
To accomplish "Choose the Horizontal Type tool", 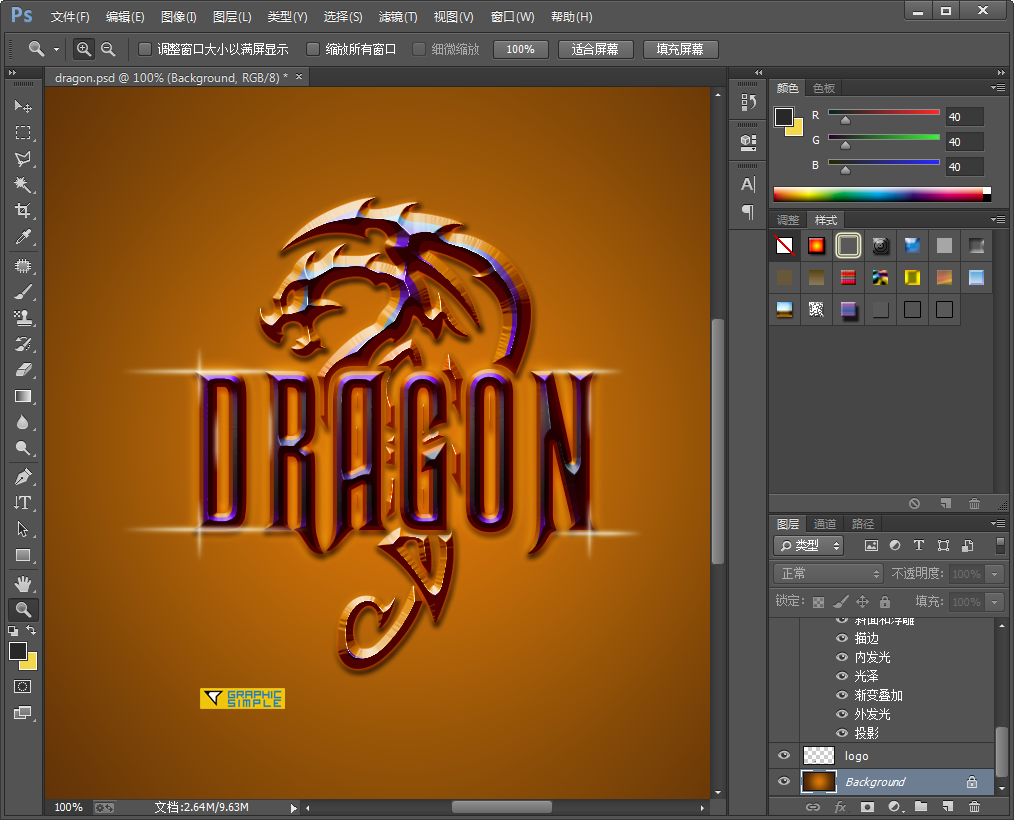I will click(x=22, y=502).
